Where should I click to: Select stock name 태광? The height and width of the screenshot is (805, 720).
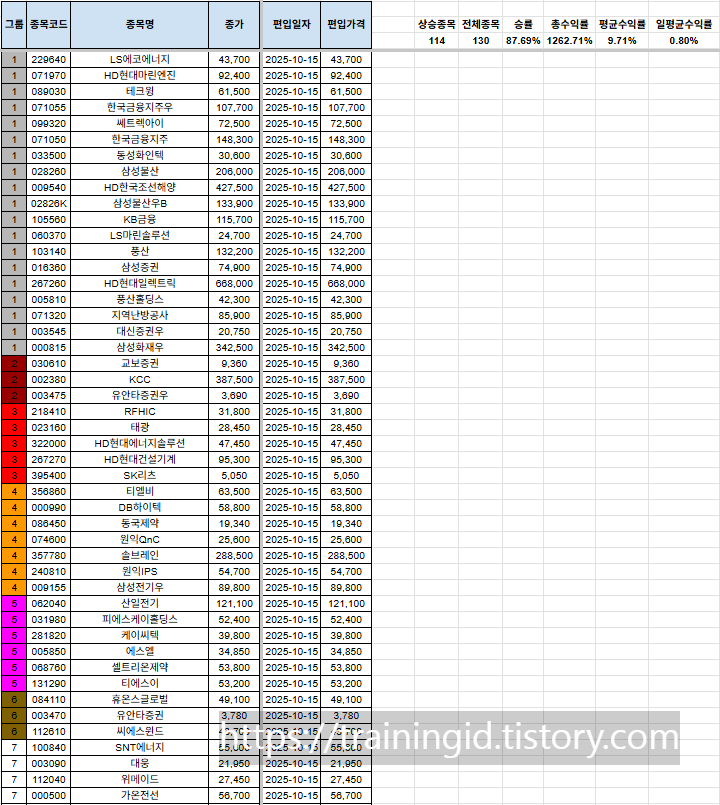click(x=140, y=427)
